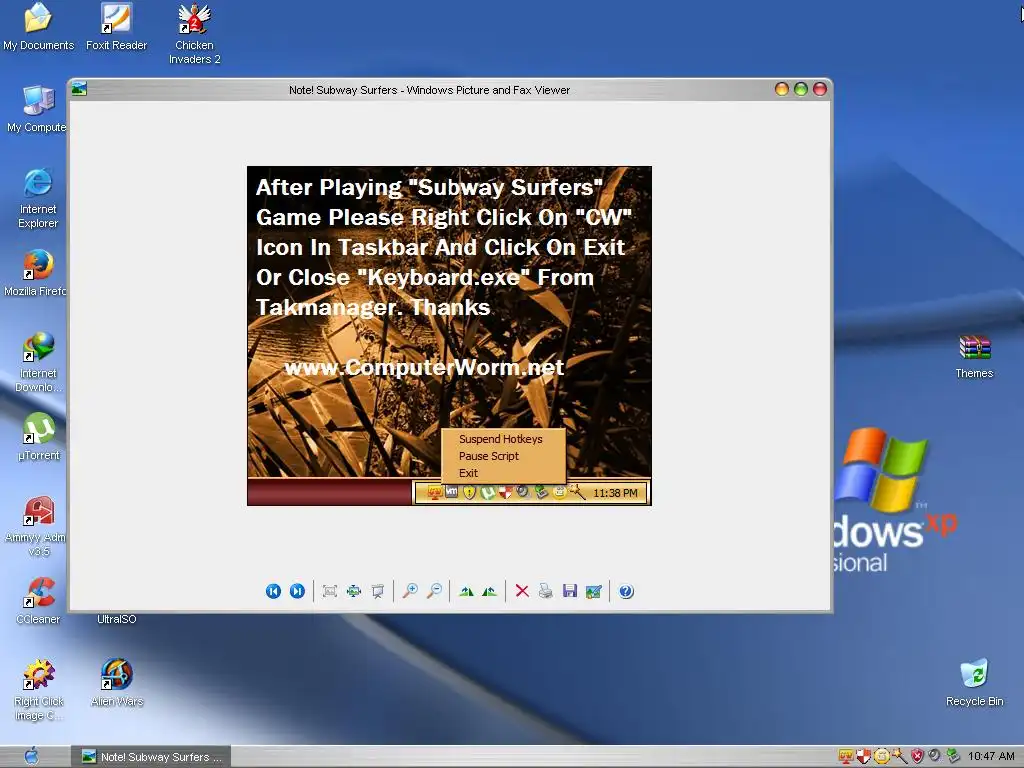Viewport: 1024px width, 768px height.
Task: Select the Actual Size view icon
Action: tap(354, 592)
